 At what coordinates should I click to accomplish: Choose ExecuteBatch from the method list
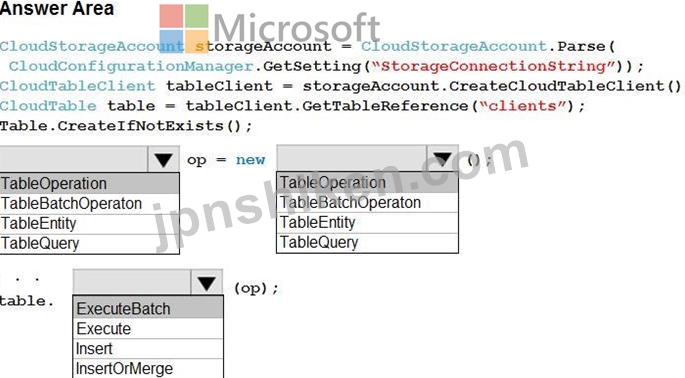coord(148,309)
